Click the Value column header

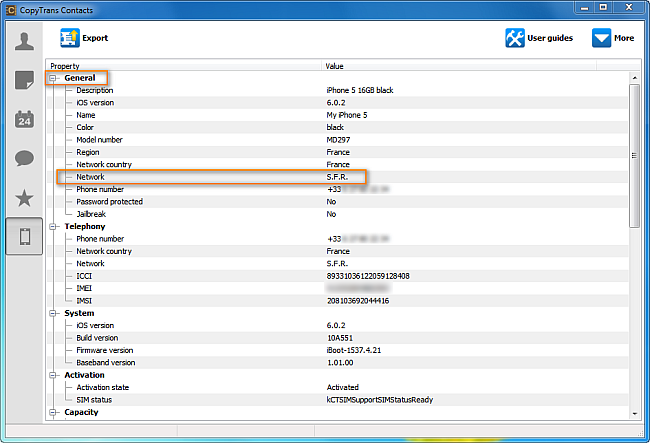click(x=459, y=66)
